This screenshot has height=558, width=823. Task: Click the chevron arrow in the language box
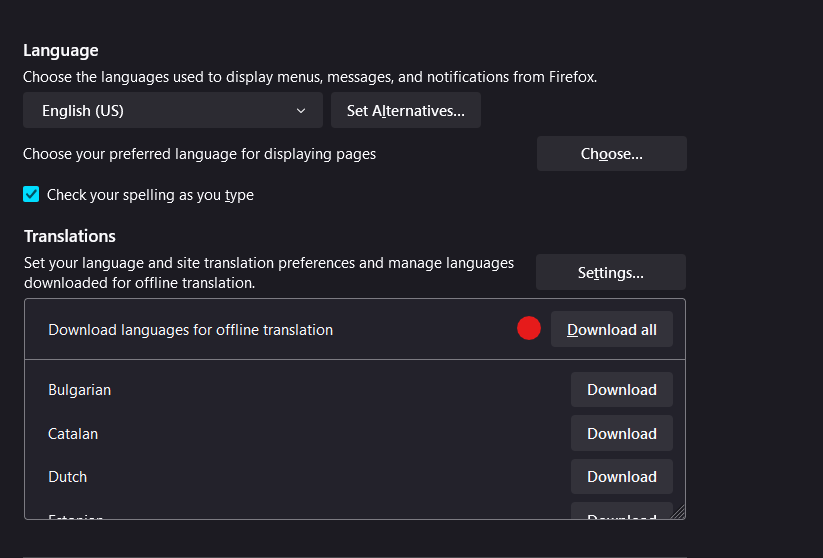(301, 111)
